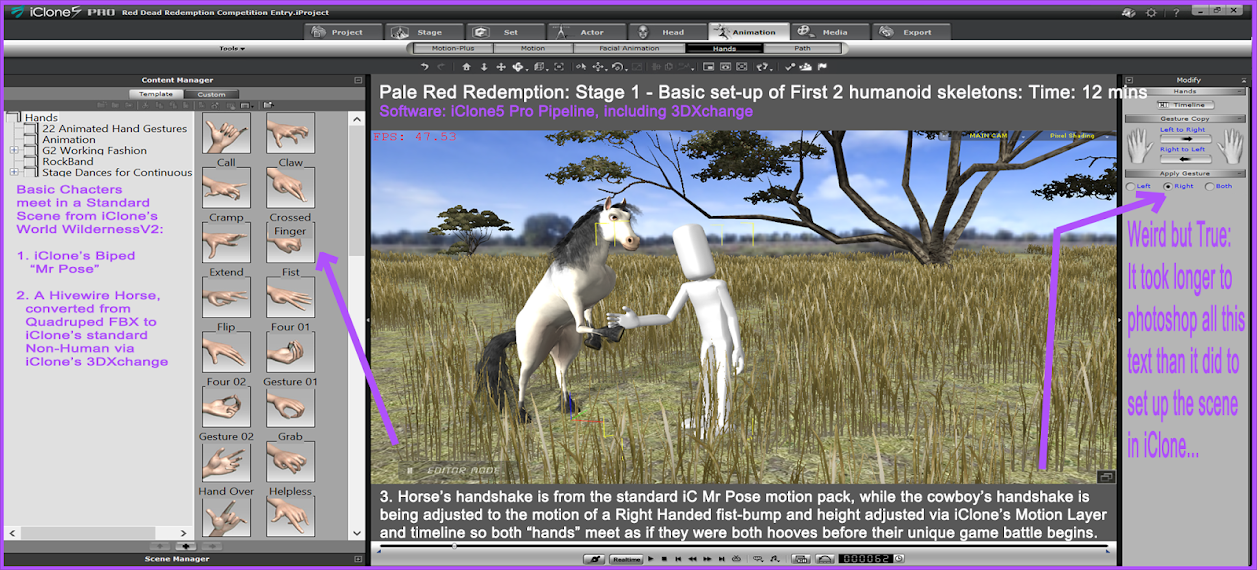The image size is (1257, 570).
Task: Expand the Stage Dances for Continuous folder
Action: click(13, 173)
